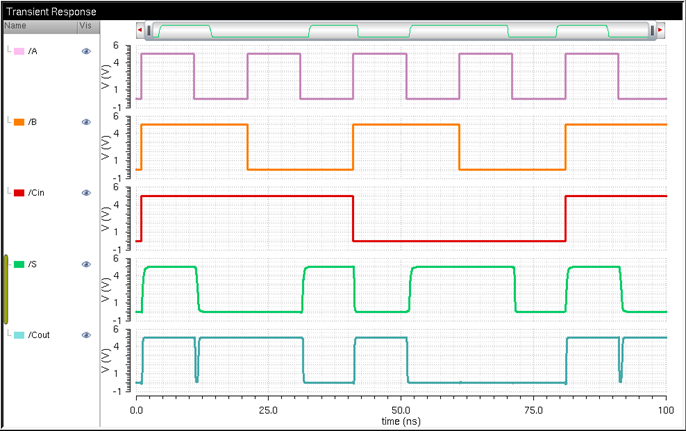Viewport: 686px width, 431px height.
Task: Click the 50.0 tick label on time axis
Action: pos(401,410)
